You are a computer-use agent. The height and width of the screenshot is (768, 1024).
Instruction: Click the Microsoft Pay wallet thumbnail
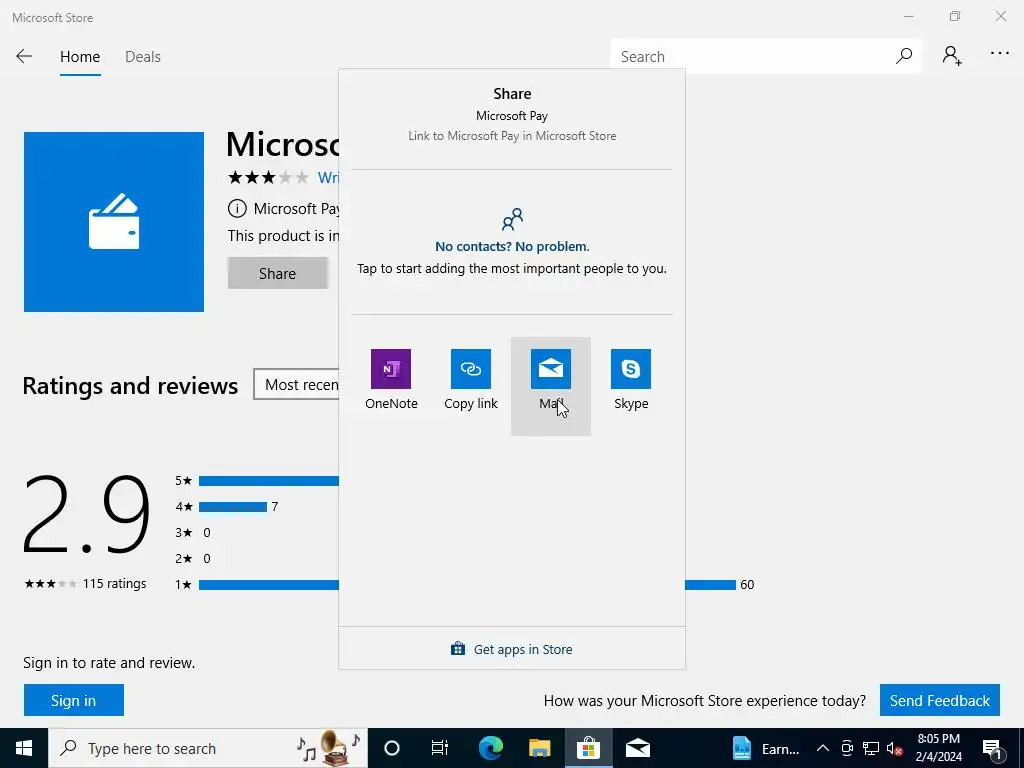[114, 222]
